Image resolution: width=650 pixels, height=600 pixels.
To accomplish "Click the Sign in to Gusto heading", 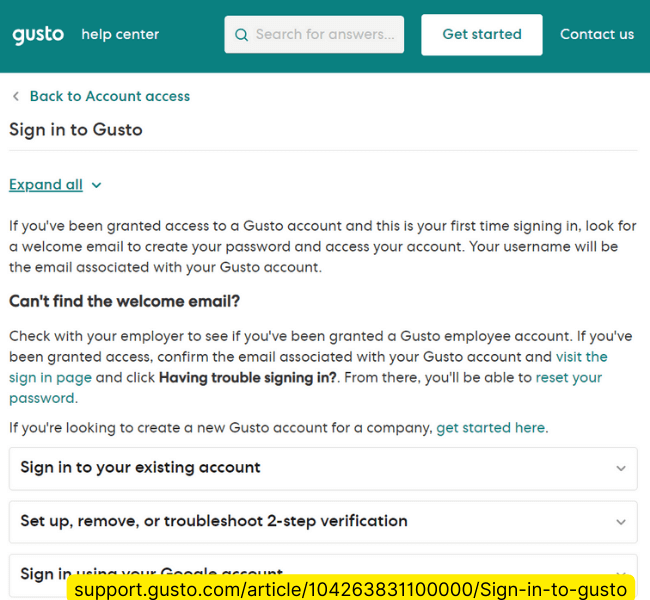I will 76,130.
